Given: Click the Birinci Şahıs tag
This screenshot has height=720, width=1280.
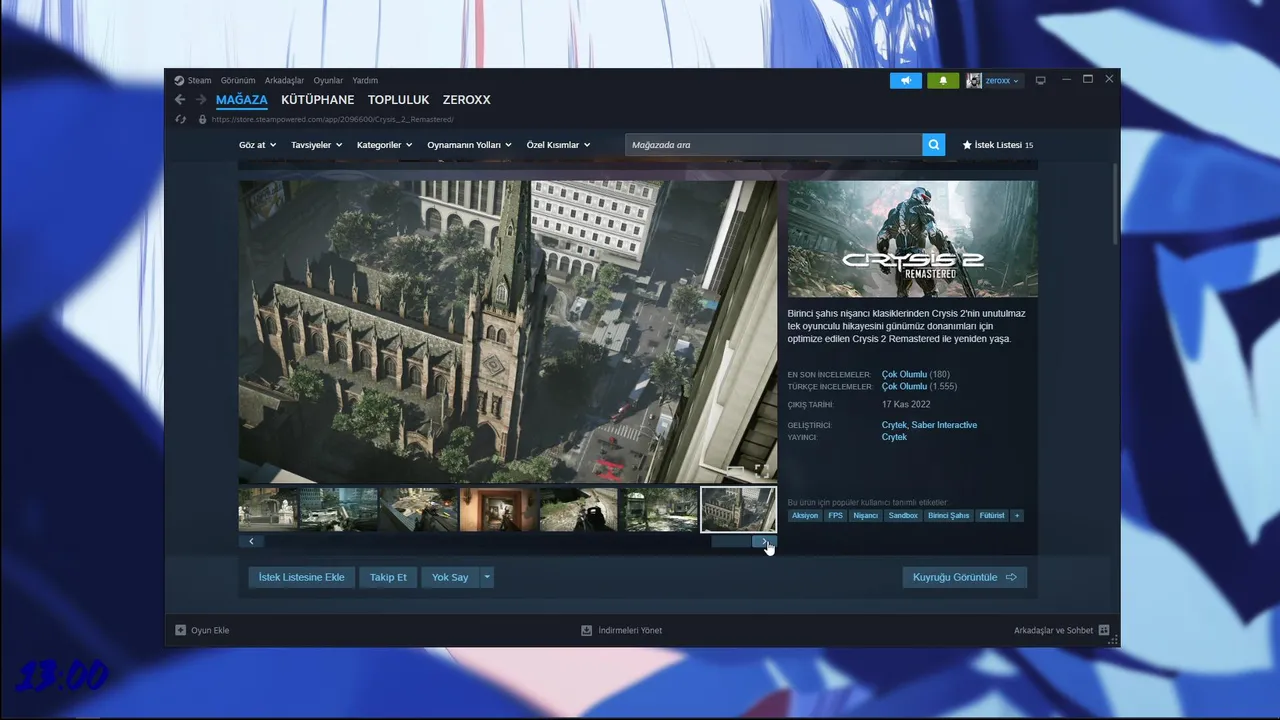Looking at the screenshot, I should [948, 516].
